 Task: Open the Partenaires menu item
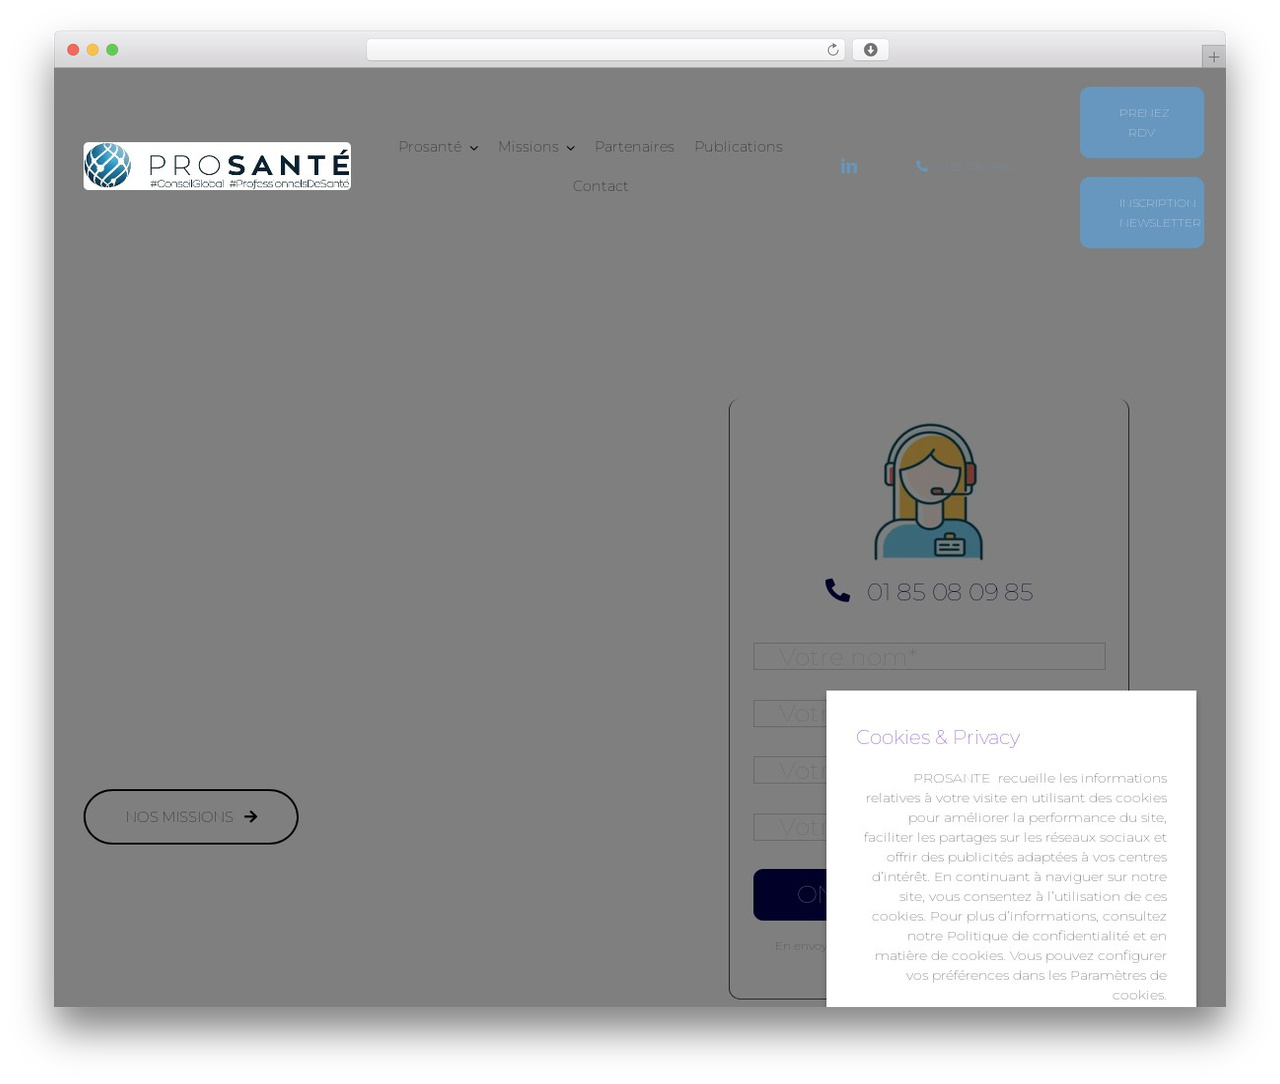(x=634, y=146)
